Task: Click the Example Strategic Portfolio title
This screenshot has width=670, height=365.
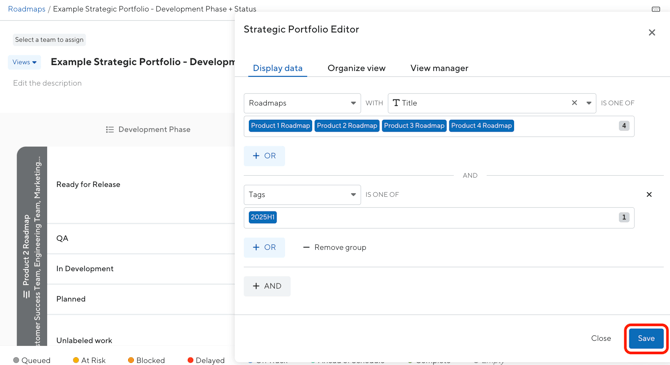Action: tap(143, 62)
